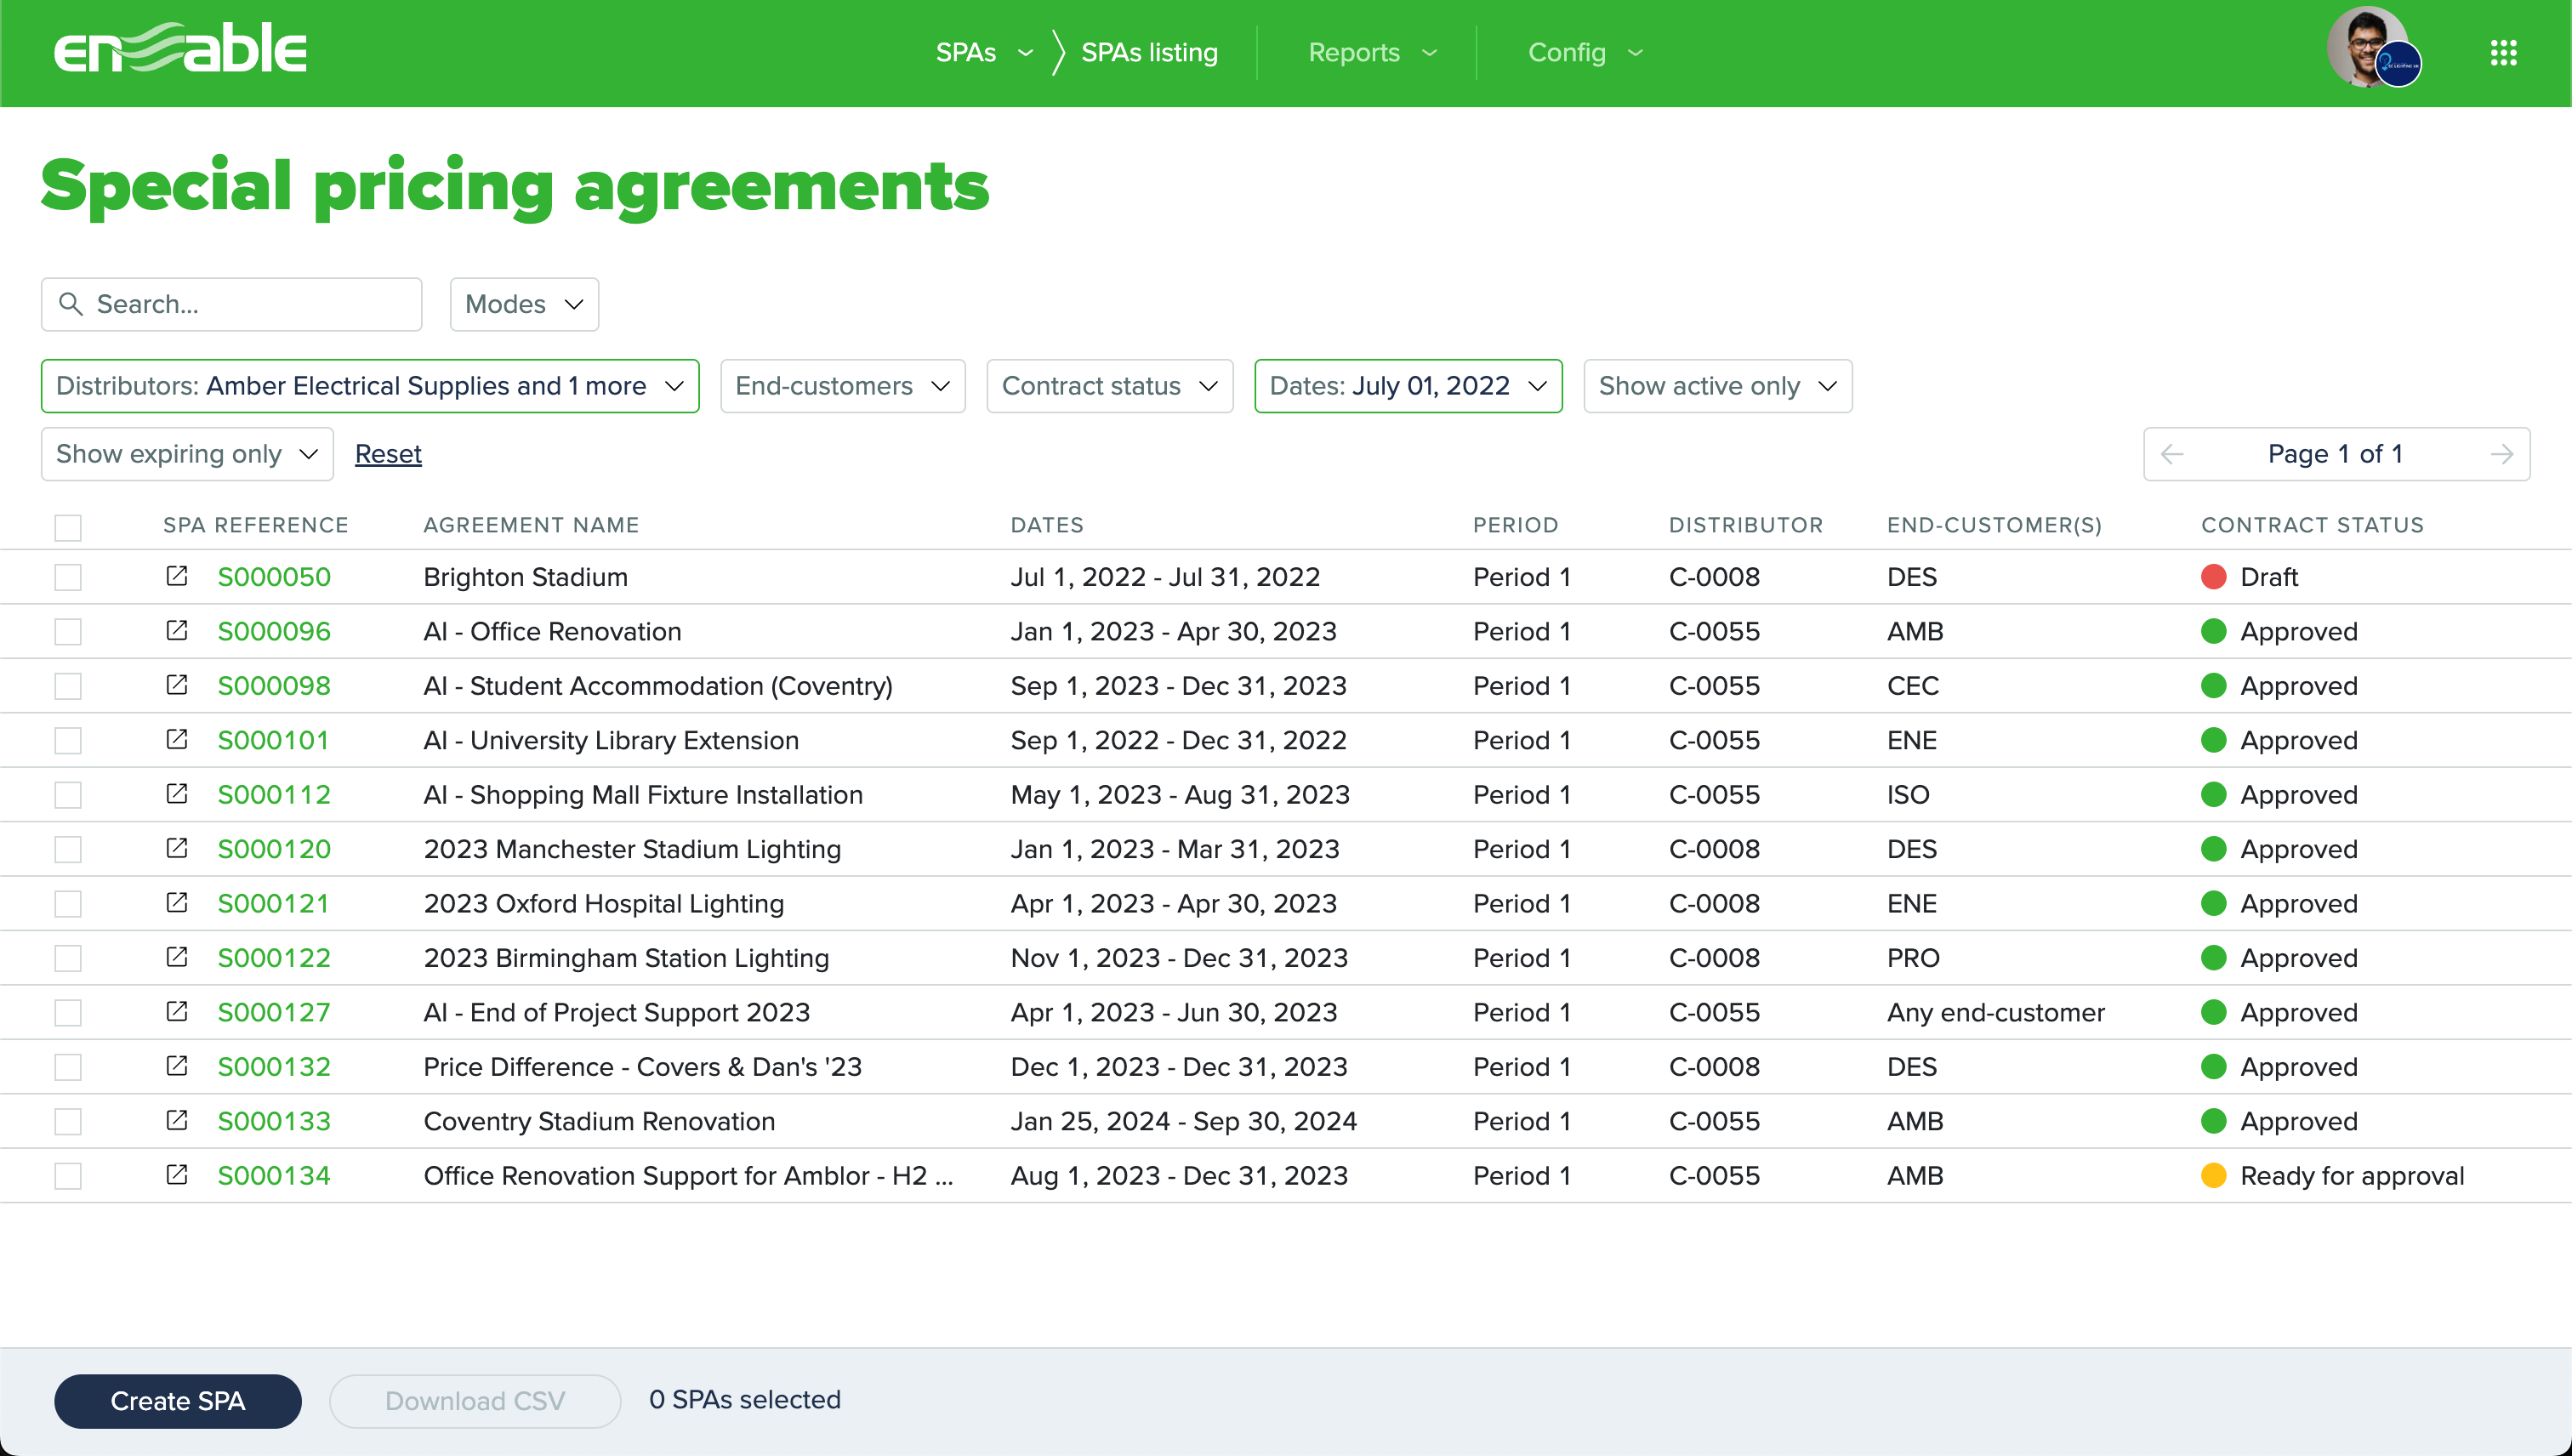Expand the SPAs menu chevron
Screen dimensions: 2572x1456
(x=1025, y=53)
